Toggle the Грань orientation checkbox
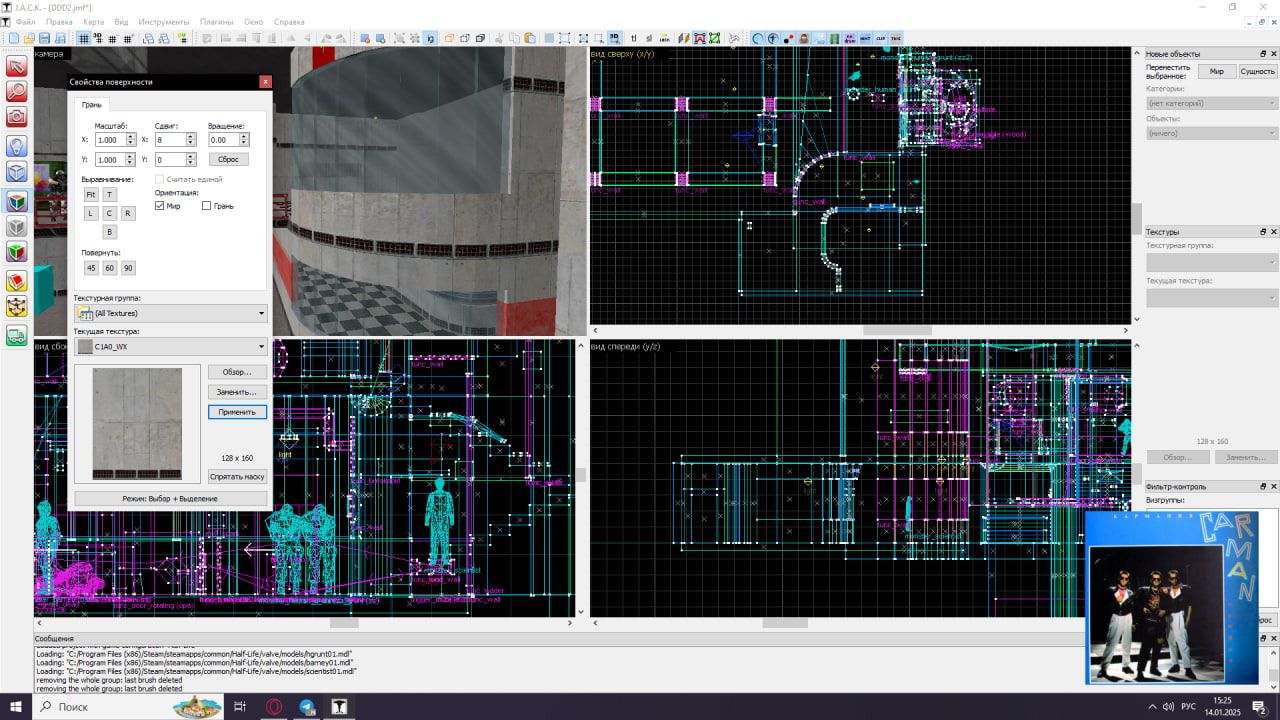Viewport: 1280px width, 720px height. click(207, 206)
